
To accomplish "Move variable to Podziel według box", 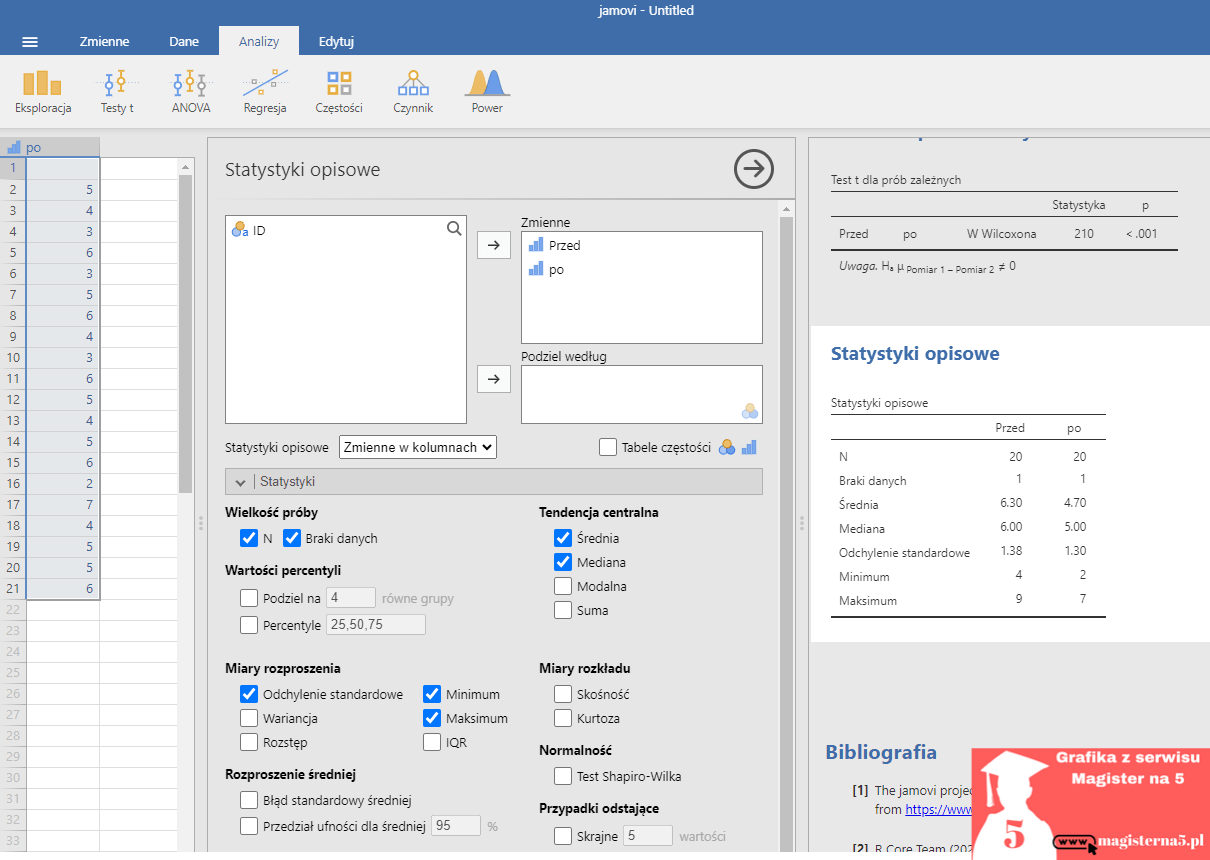I will pyautogui.click(x=494, y=379).
